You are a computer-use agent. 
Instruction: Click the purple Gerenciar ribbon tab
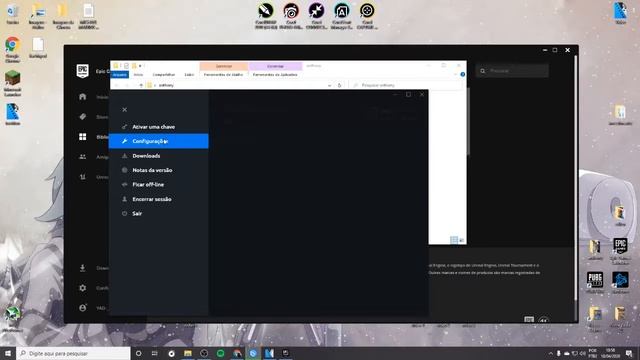click(x=275, y=66)
